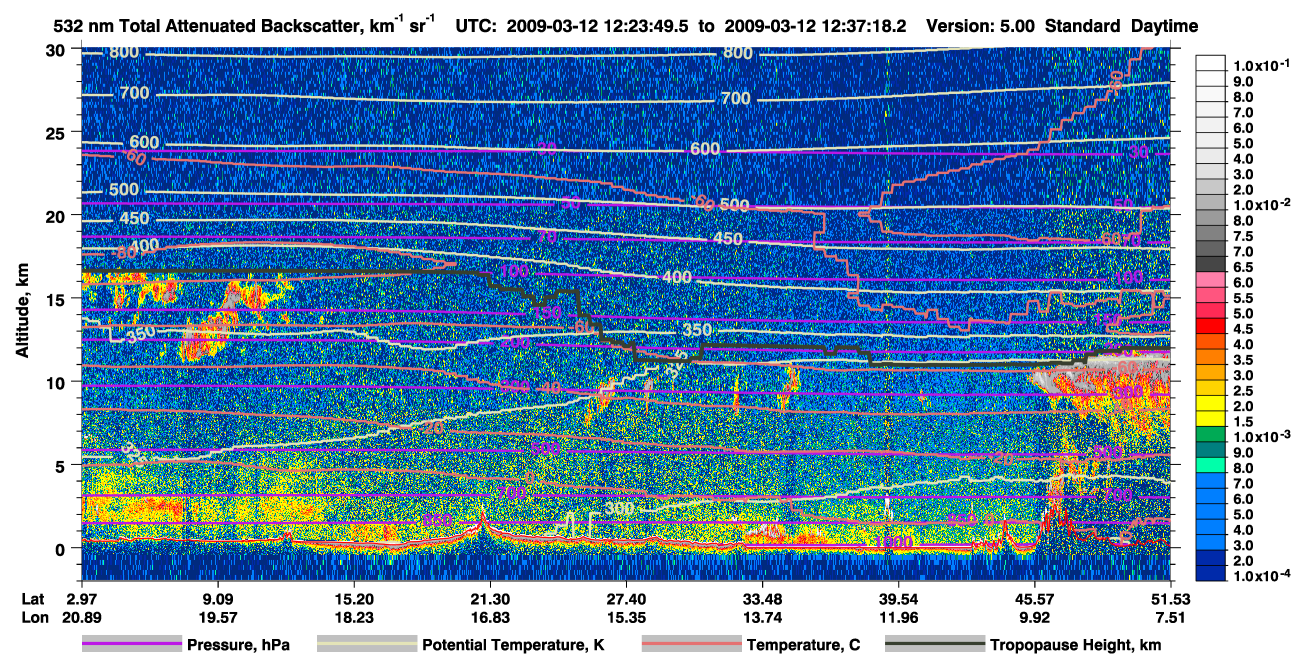Click the colorbar label 1.0x10-1

(1261, 65)
